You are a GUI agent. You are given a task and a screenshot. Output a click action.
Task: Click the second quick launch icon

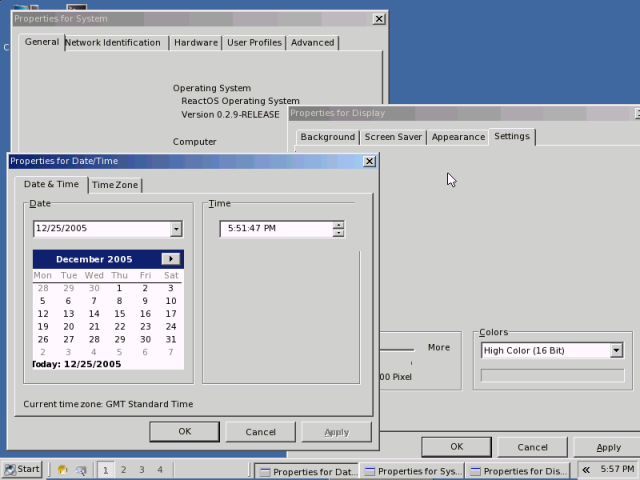coord(80,469)
